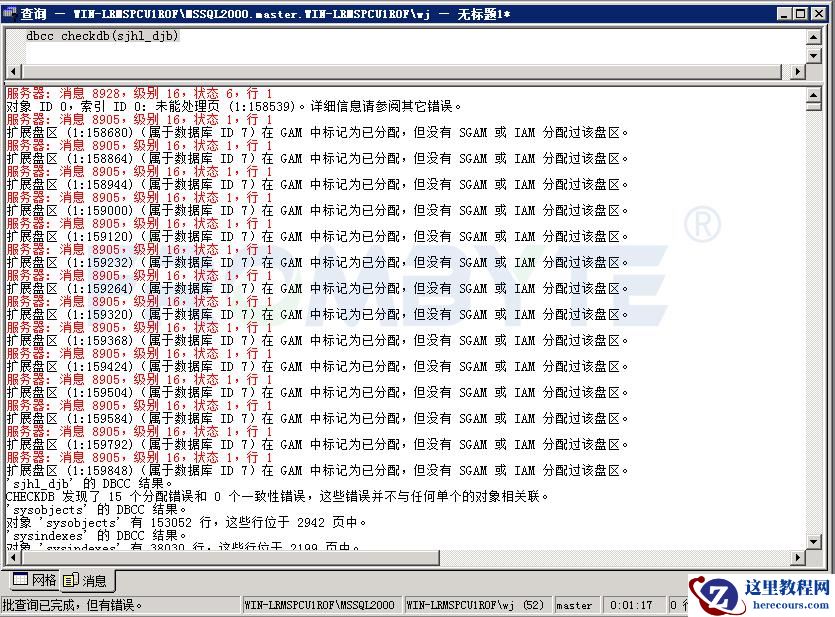Click the results pane horizontal scroll left arrow
835x617 pixels.
(x=13, y=557)
